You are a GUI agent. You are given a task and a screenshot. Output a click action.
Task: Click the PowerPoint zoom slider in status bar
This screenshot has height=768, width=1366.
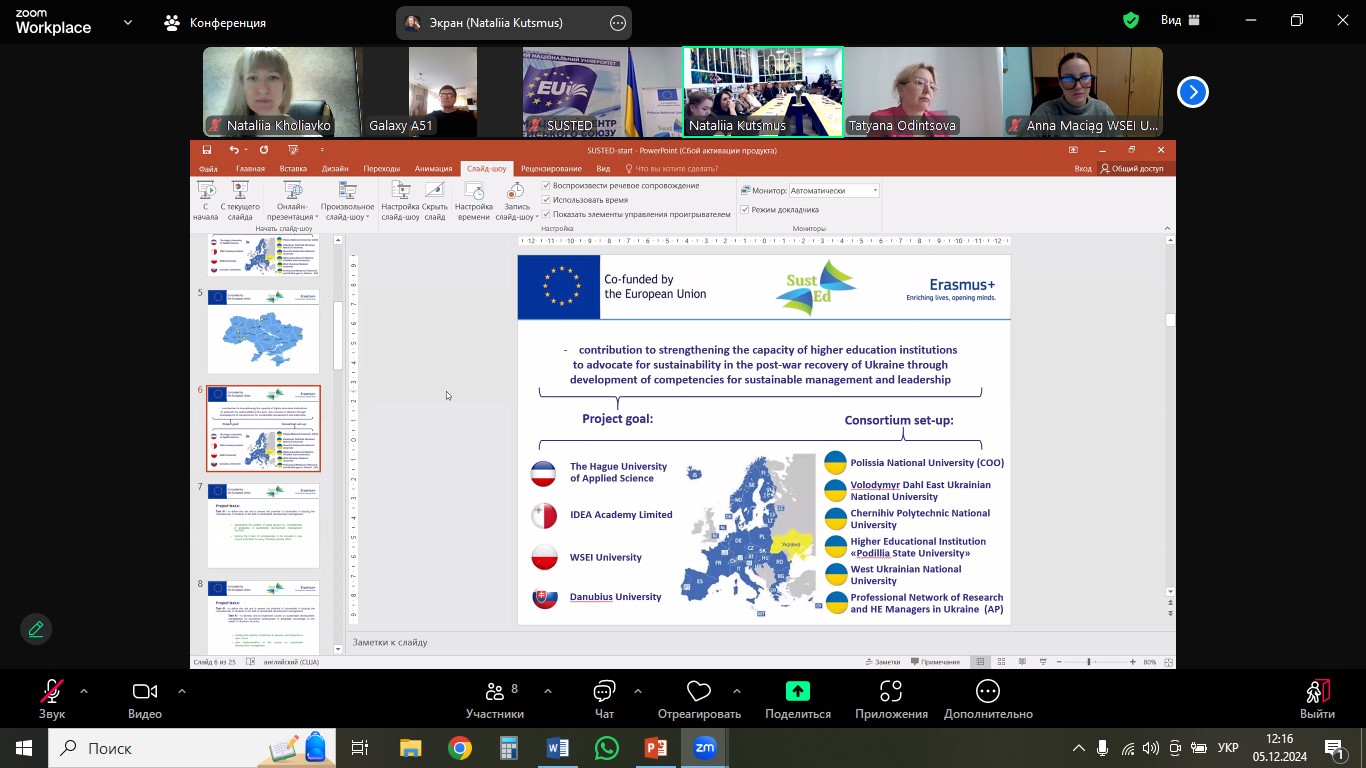[1088, 662]
